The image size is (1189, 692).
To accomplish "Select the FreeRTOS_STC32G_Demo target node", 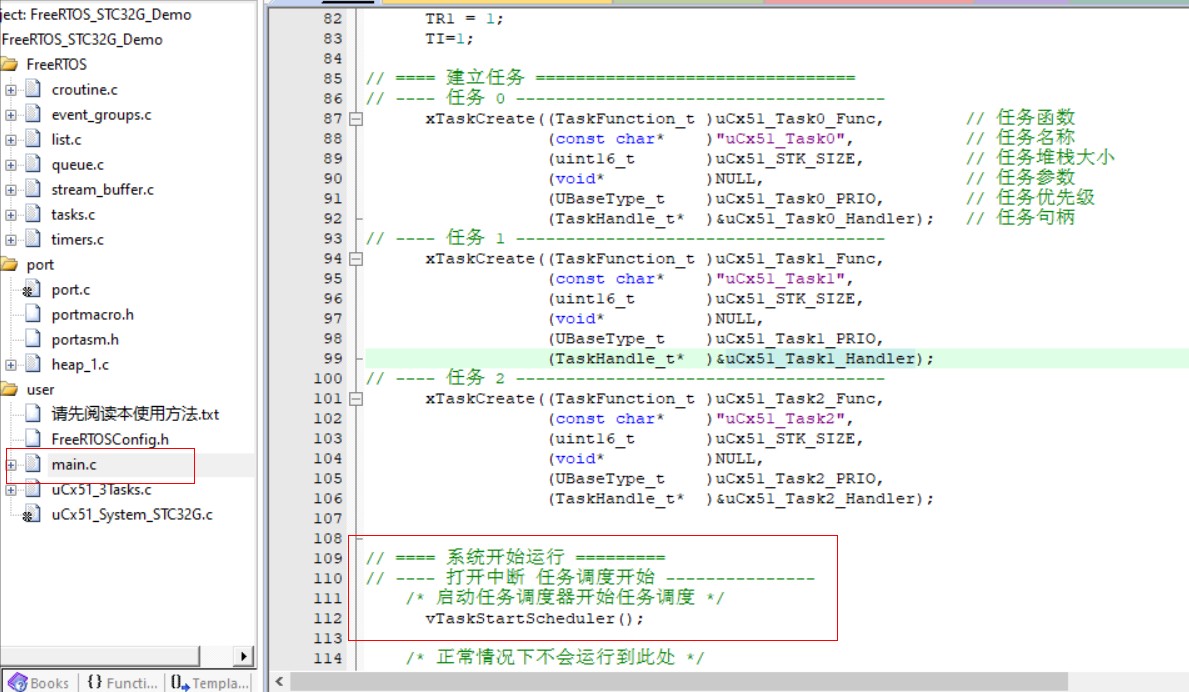I will pos(82,39).
